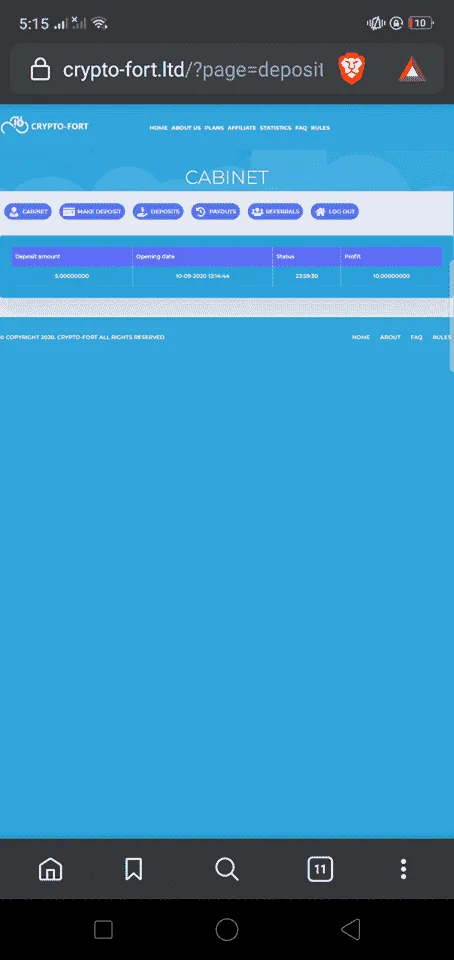Click the Opening date column header
Viewport: 454px width, 960px height.
click(203, 257)
